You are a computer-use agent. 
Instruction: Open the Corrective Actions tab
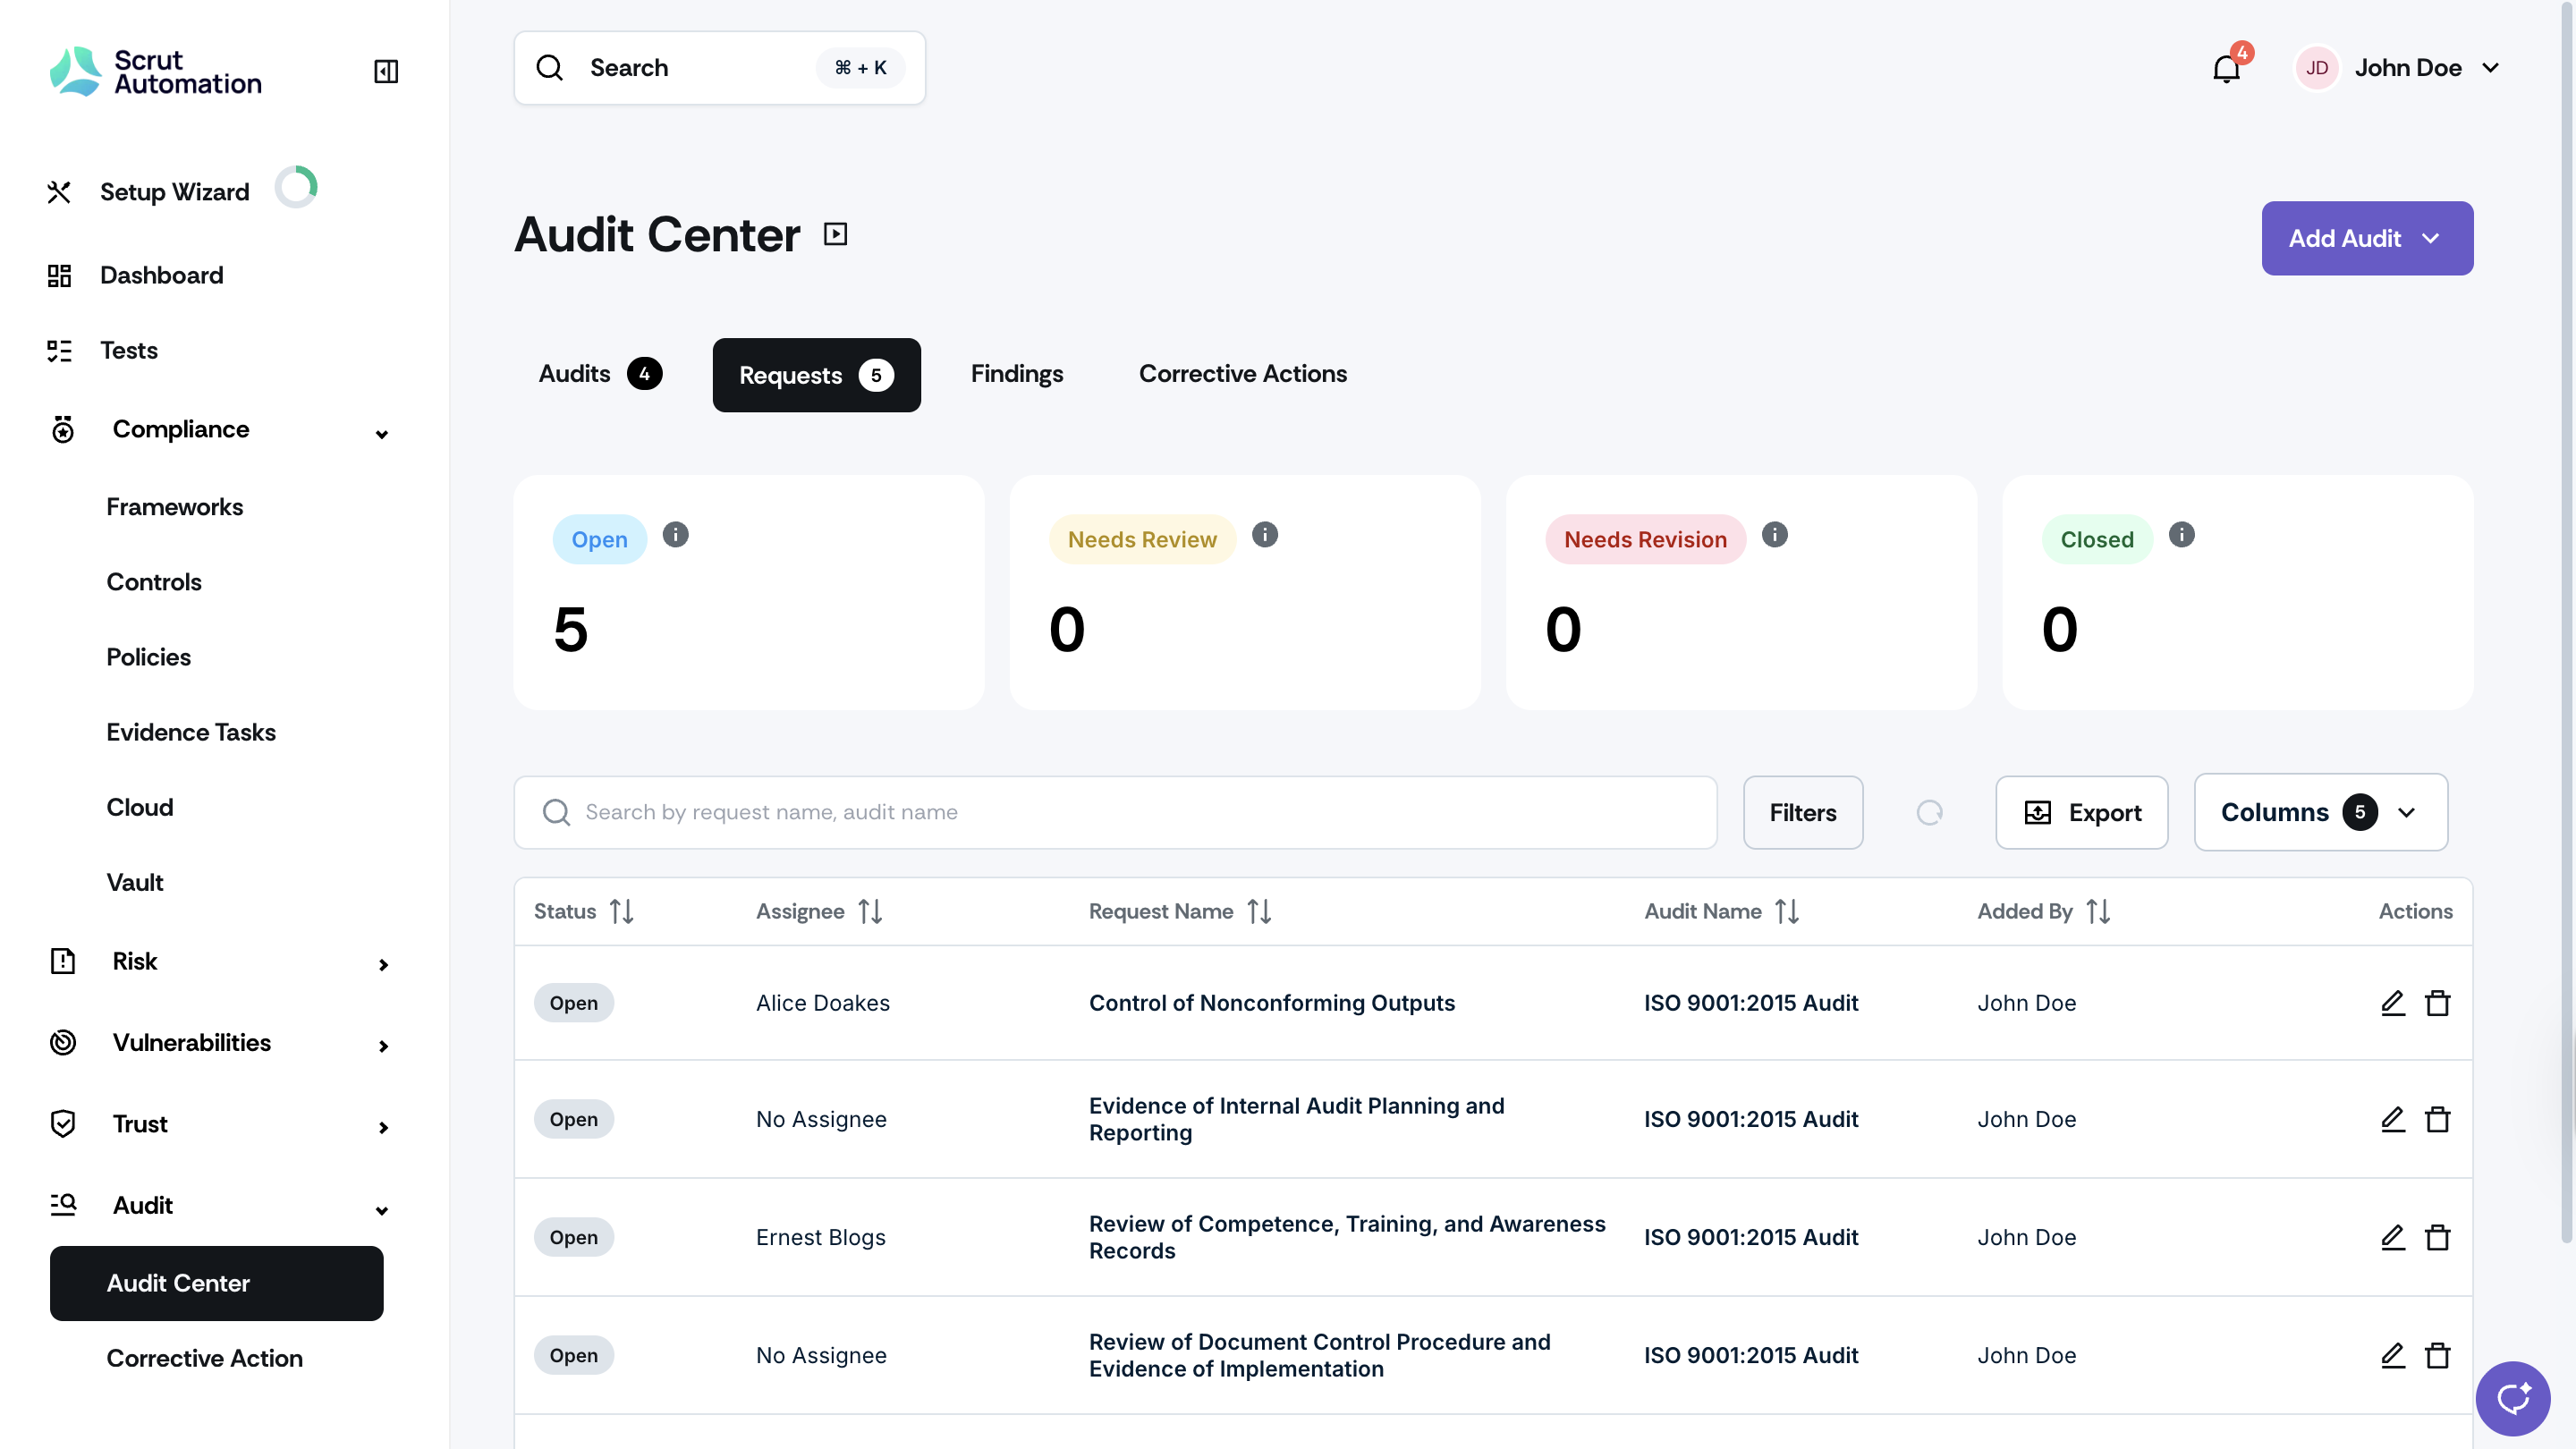click(x=1242, y=373)
